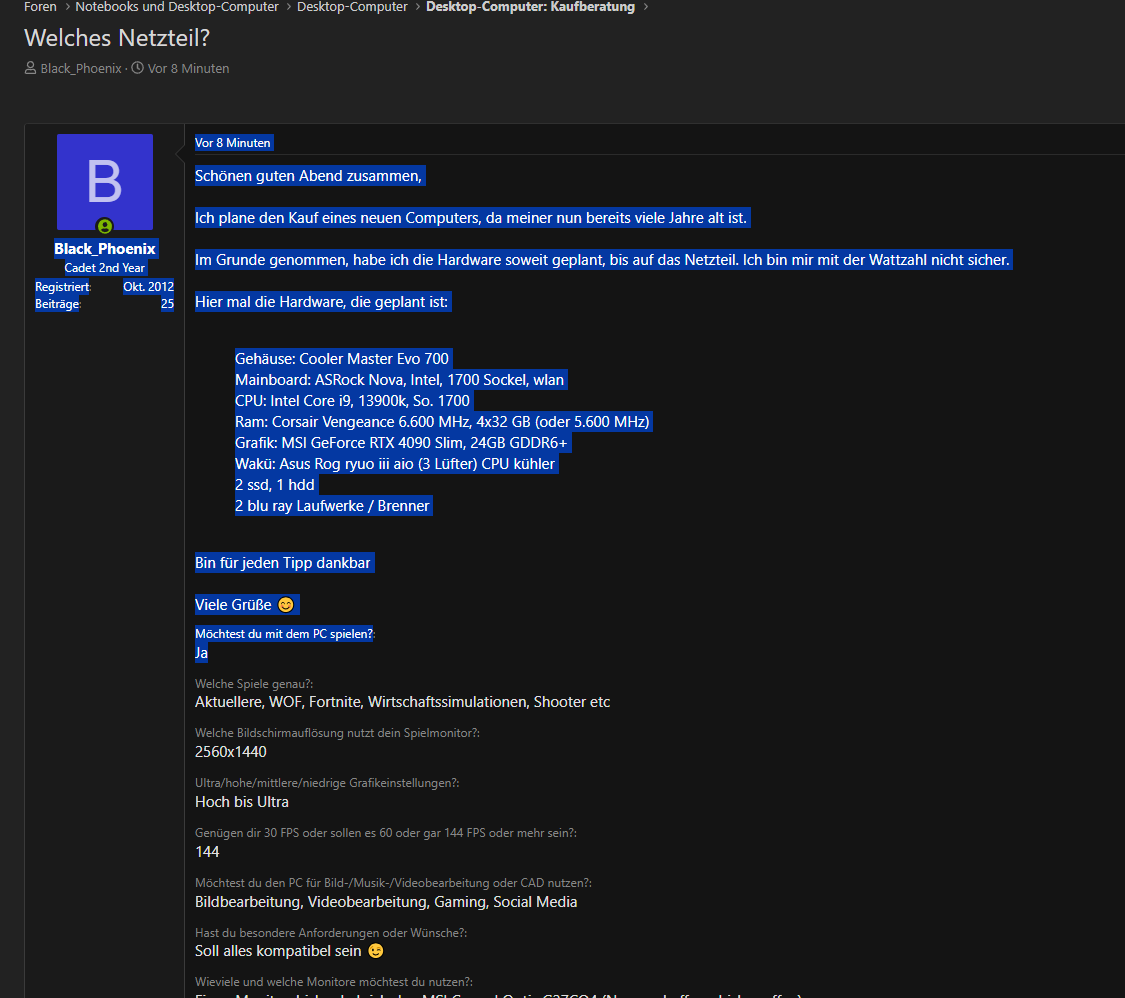Click wink emoji after kompatibel sein
This screenshot has height=998, width=1125.
tap(376, 951)
